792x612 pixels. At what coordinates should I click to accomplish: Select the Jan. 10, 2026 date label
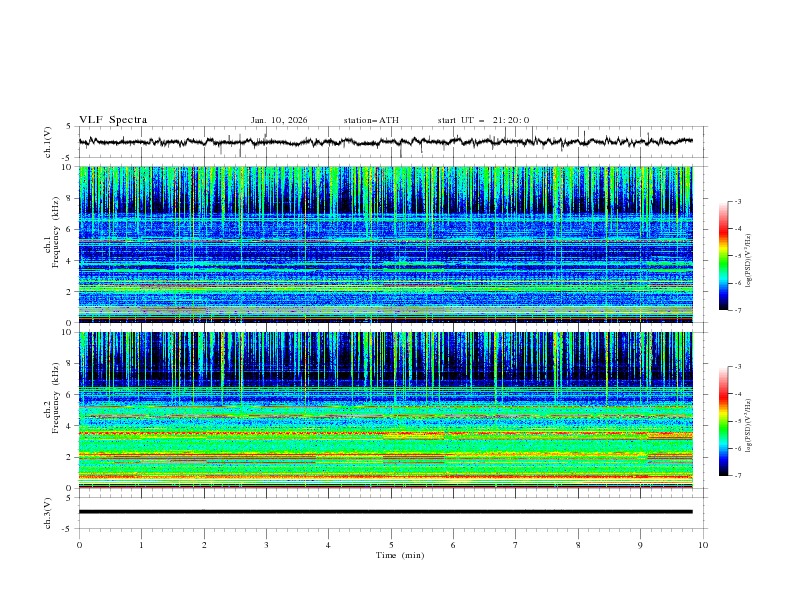(279, 120)
